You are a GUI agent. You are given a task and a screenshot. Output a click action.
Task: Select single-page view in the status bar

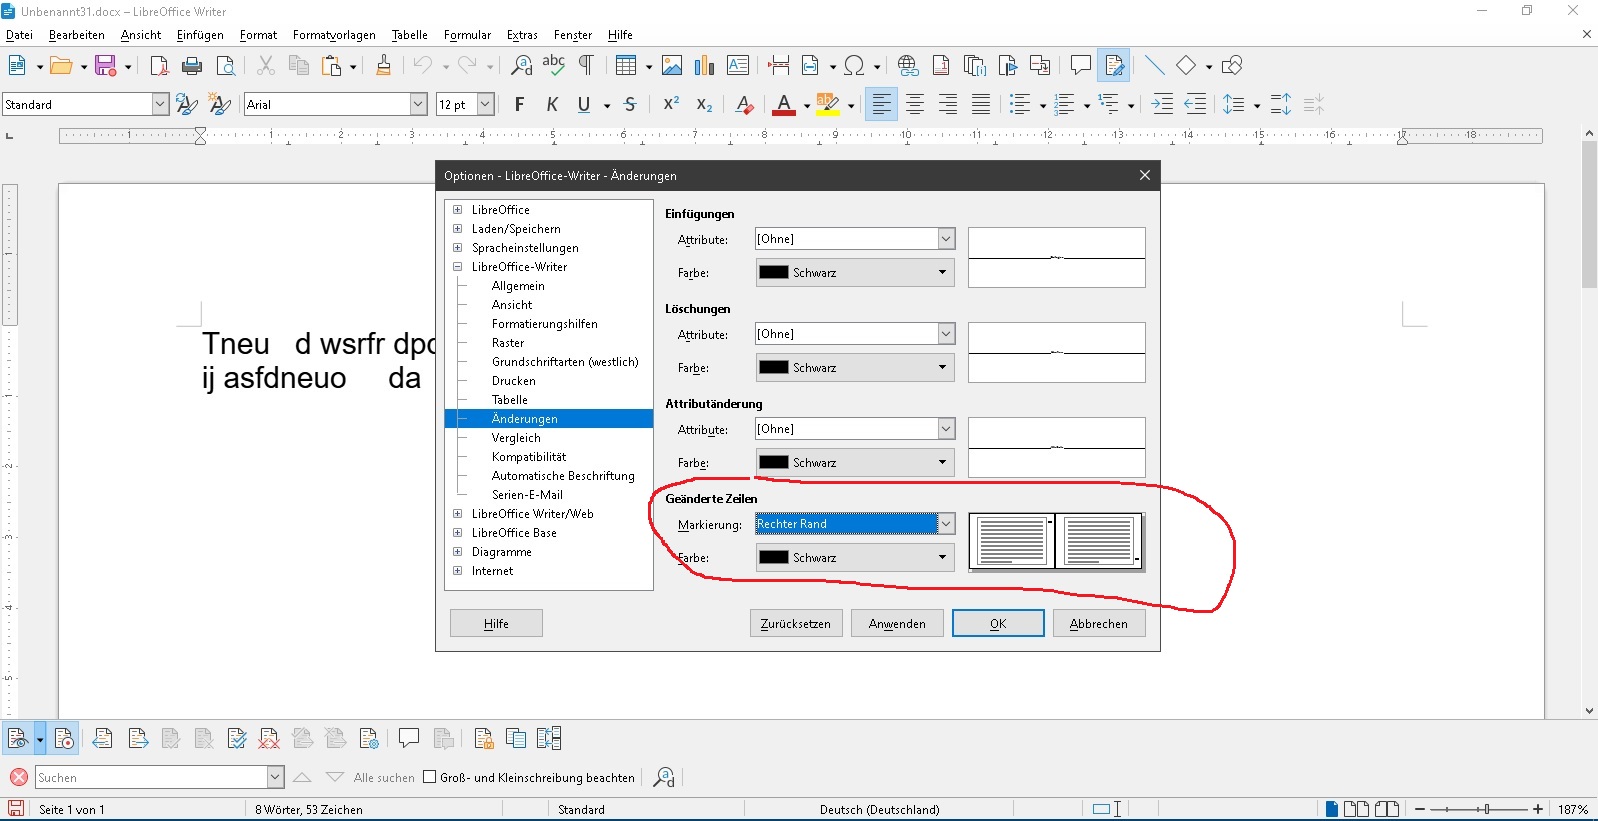point(1331,809)
